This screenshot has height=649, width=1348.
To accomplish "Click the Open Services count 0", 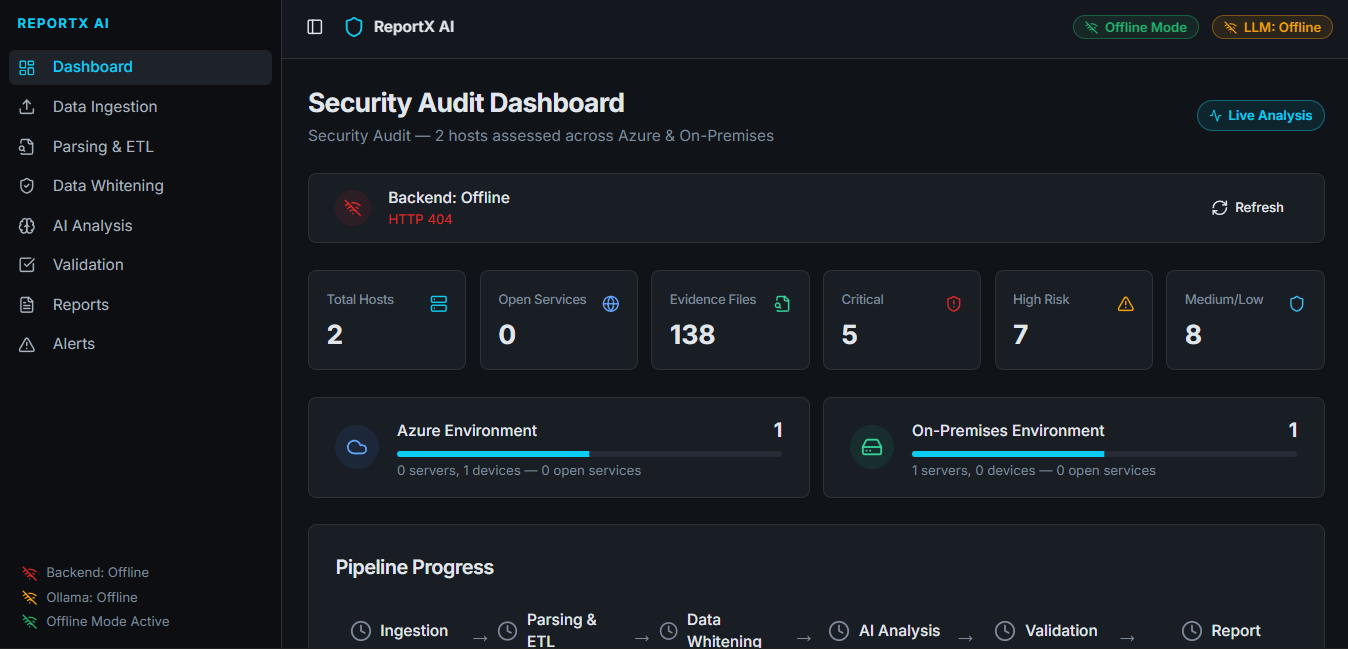I will coord(507,335).
